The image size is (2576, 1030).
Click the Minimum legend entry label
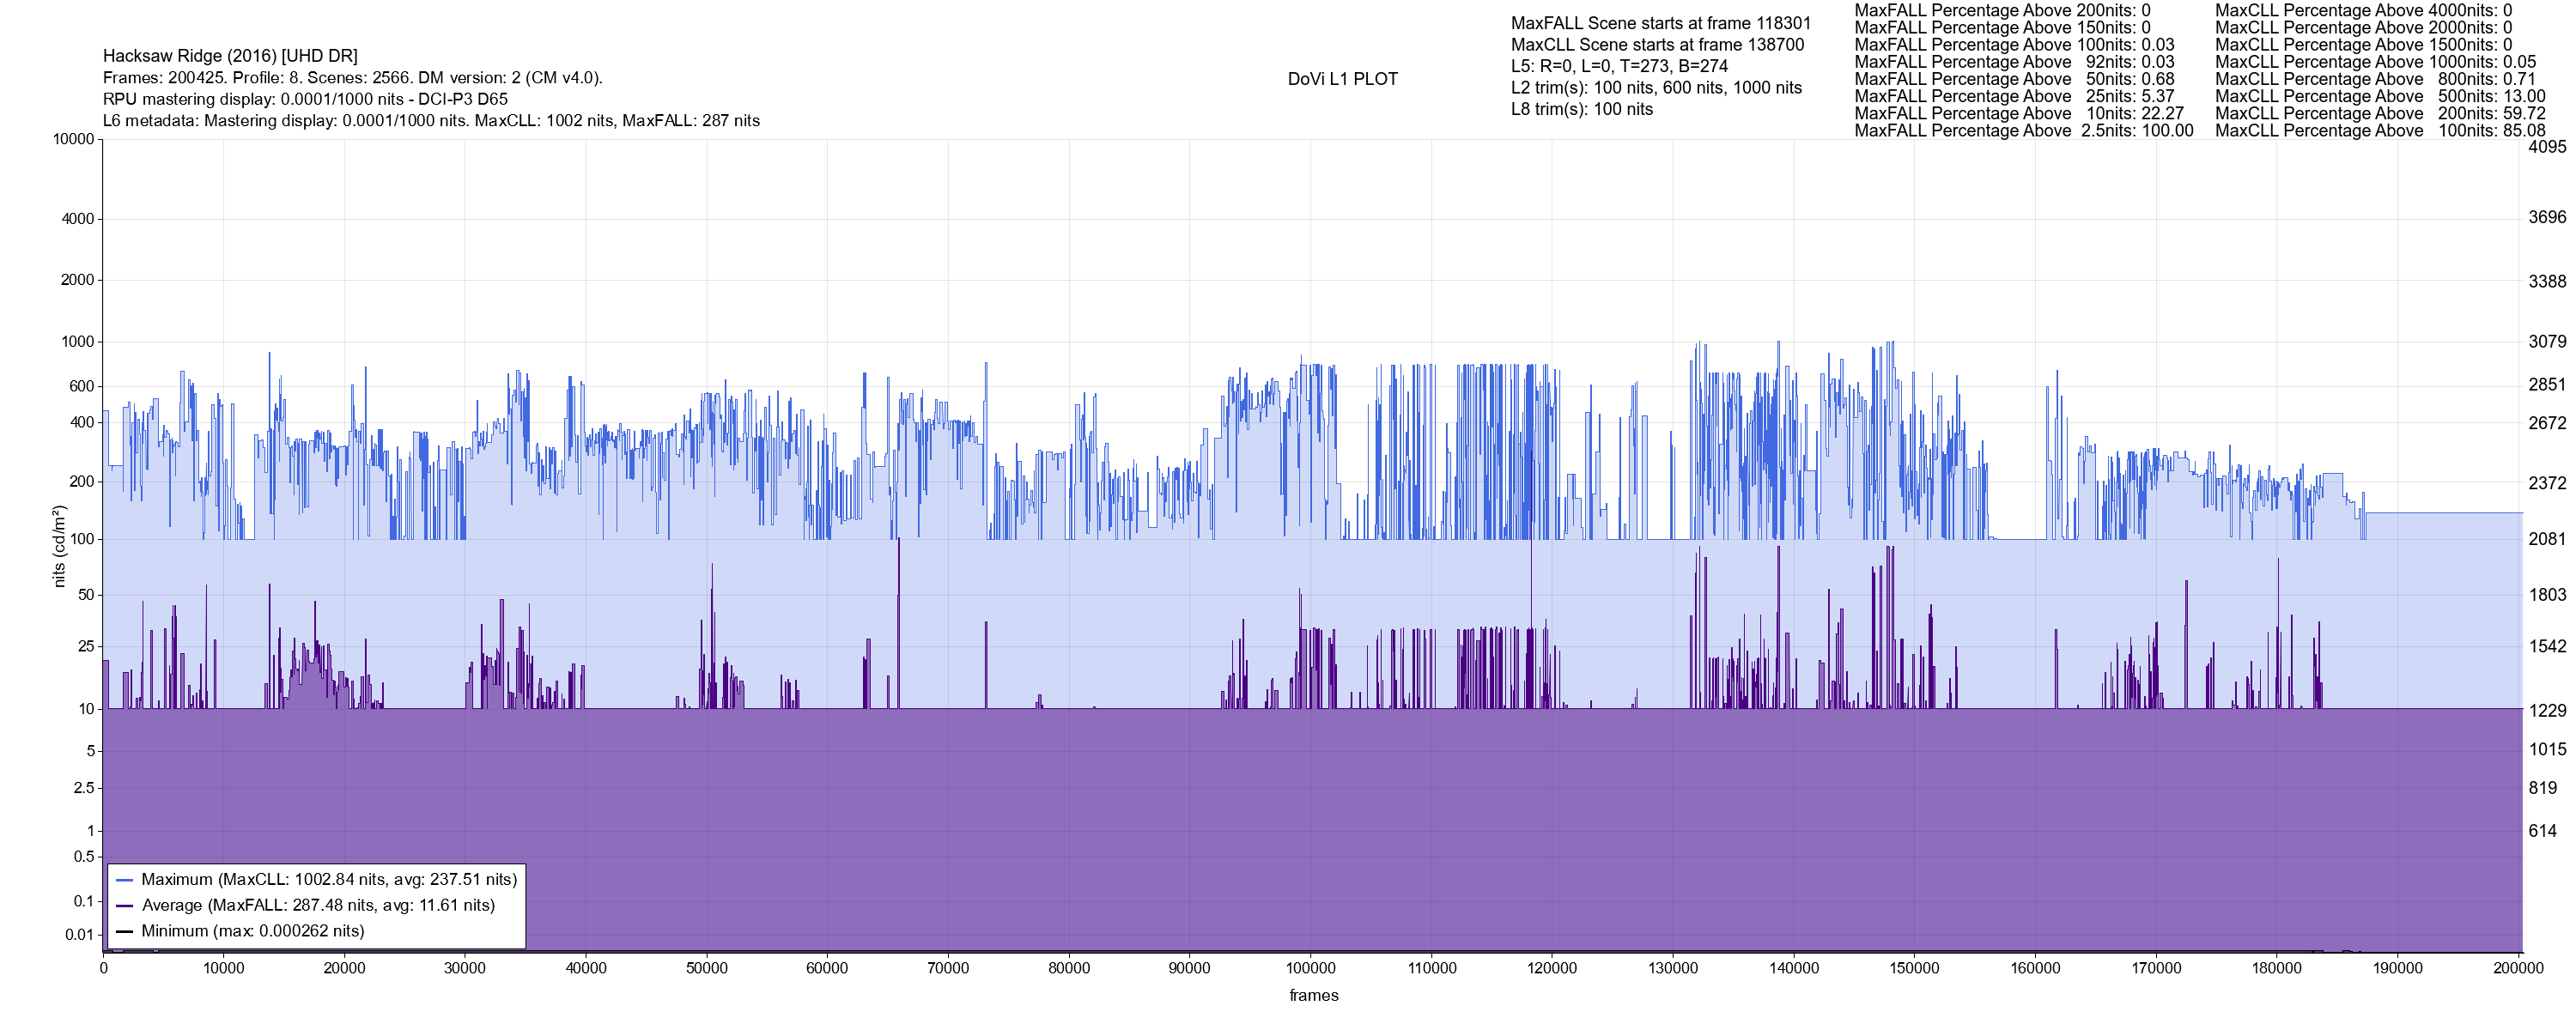(x=252, y=932)
